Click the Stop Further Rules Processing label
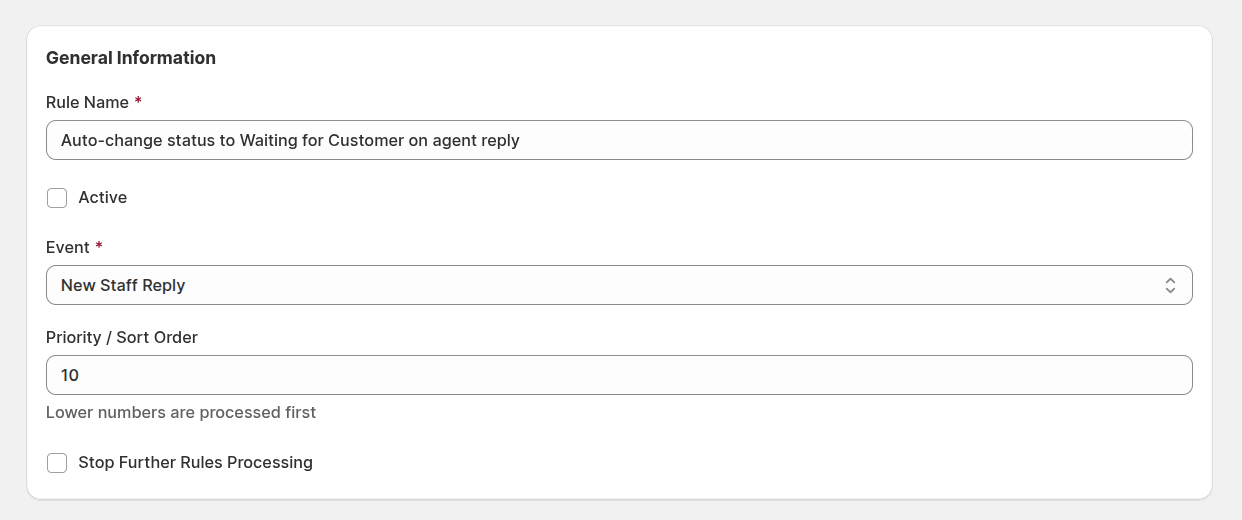The width and height of the screenshot is (1242, 520). [196, 463]
